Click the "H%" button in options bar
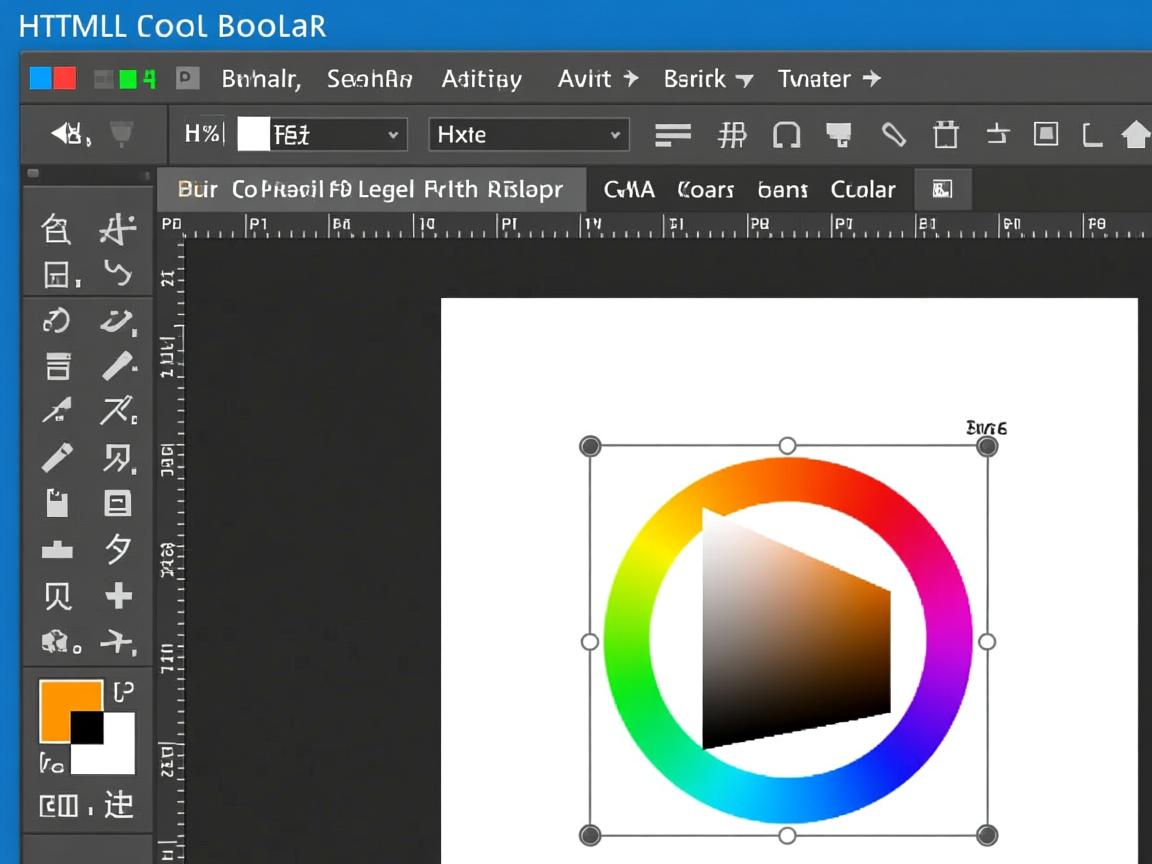The height and width of the screenshot is (864, 1152). point(203,134)
